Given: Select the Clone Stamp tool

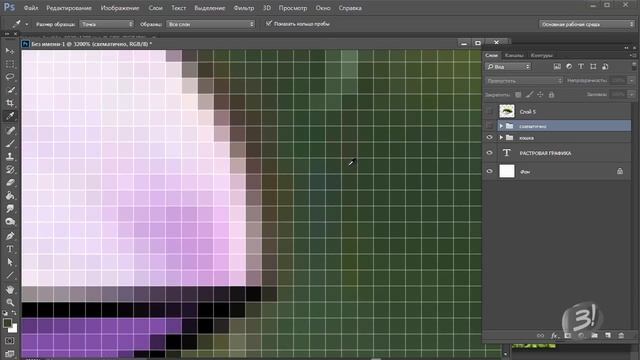Looking at the screenshot, I should [x=10, y=157].
